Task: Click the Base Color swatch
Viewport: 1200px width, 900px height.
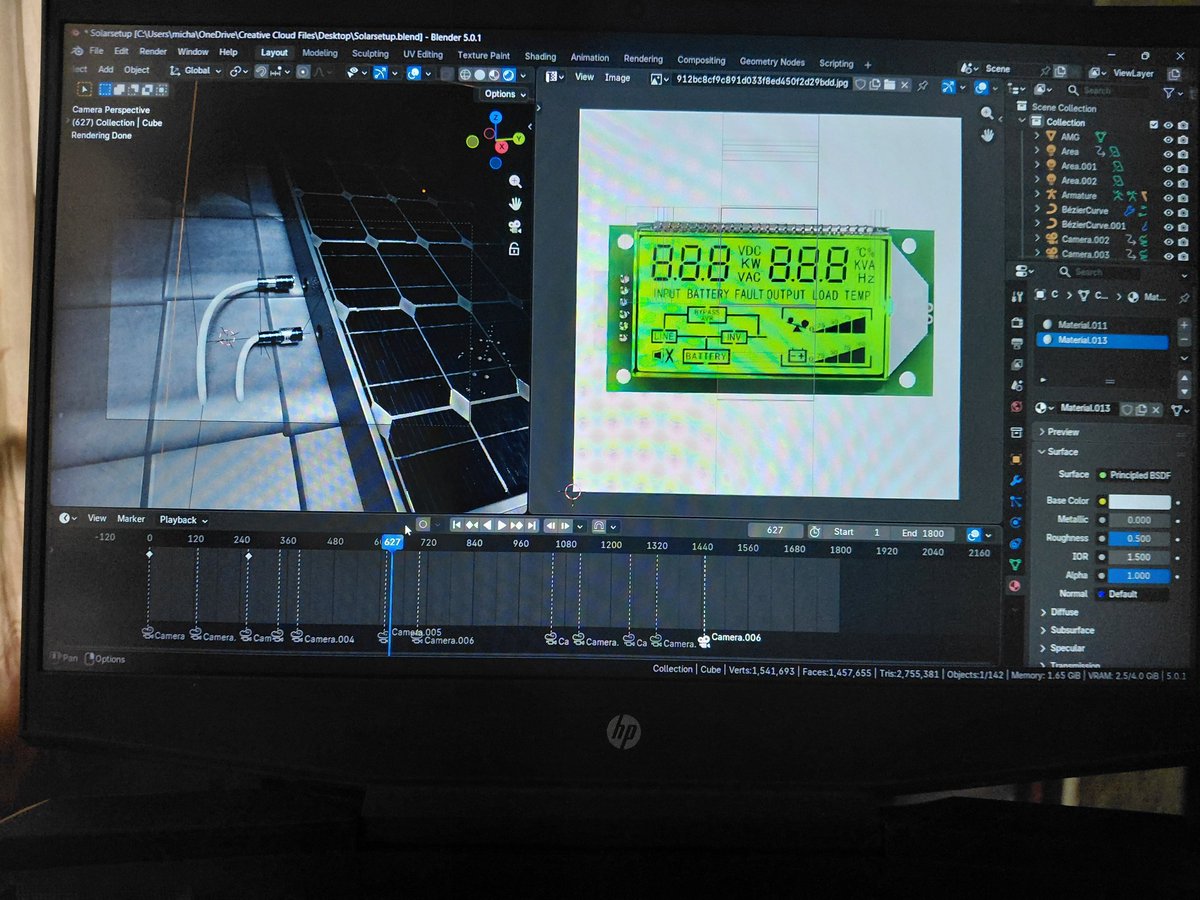Action: (x=1140, y=501)
